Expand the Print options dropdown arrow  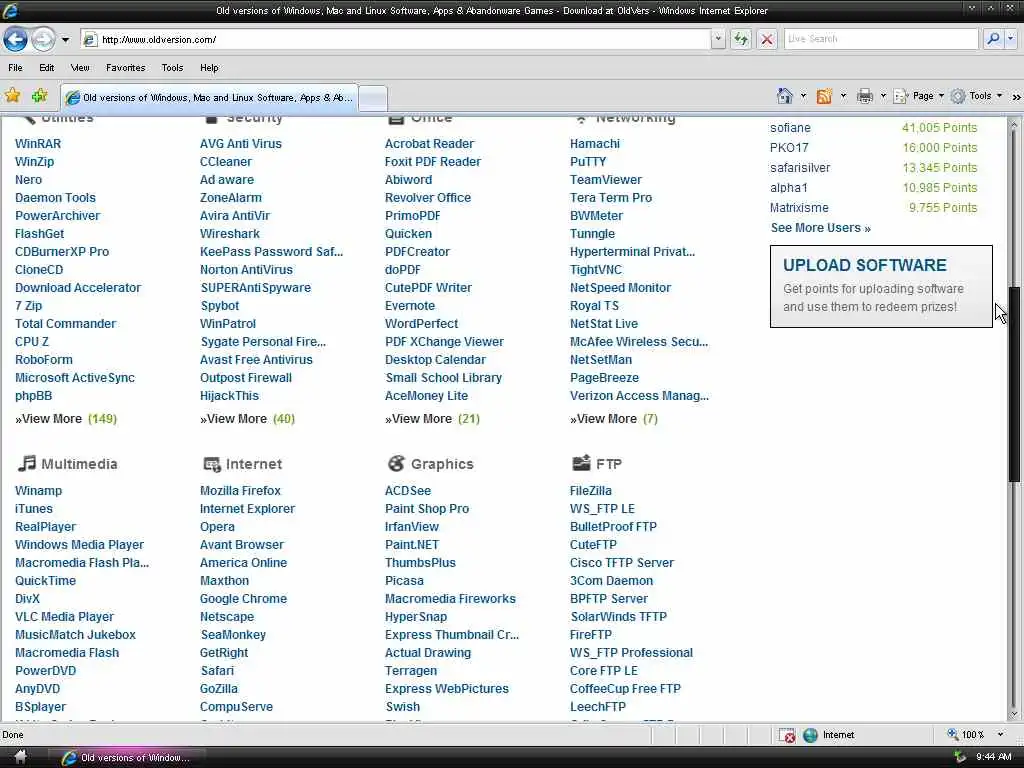coord(883,96)
